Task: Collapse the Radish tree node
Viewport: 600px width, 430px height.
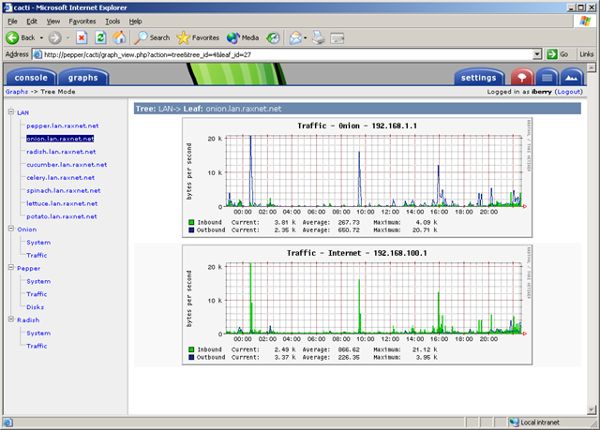Action: point(11,319)
